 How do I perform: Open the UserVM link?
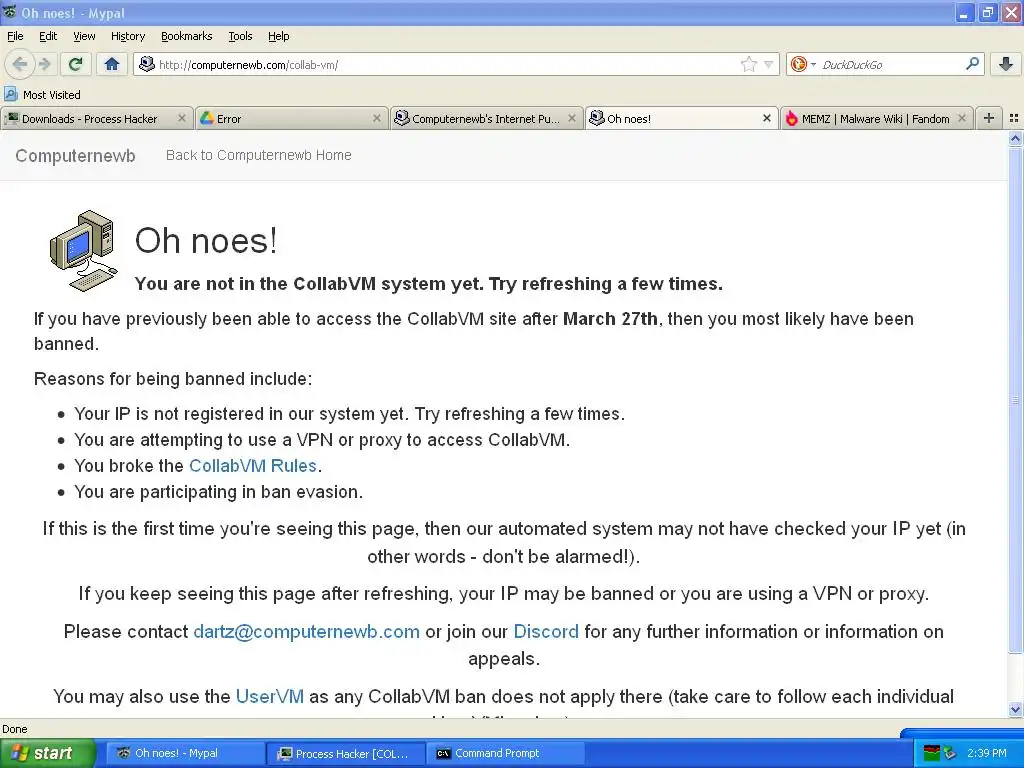(270, 696)
